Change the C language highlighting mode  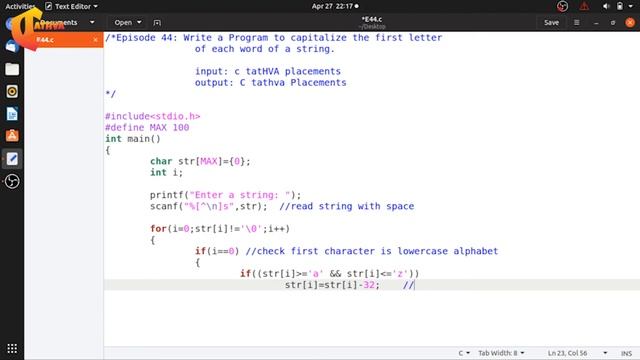pyautogui.click(x=464, y=353)
